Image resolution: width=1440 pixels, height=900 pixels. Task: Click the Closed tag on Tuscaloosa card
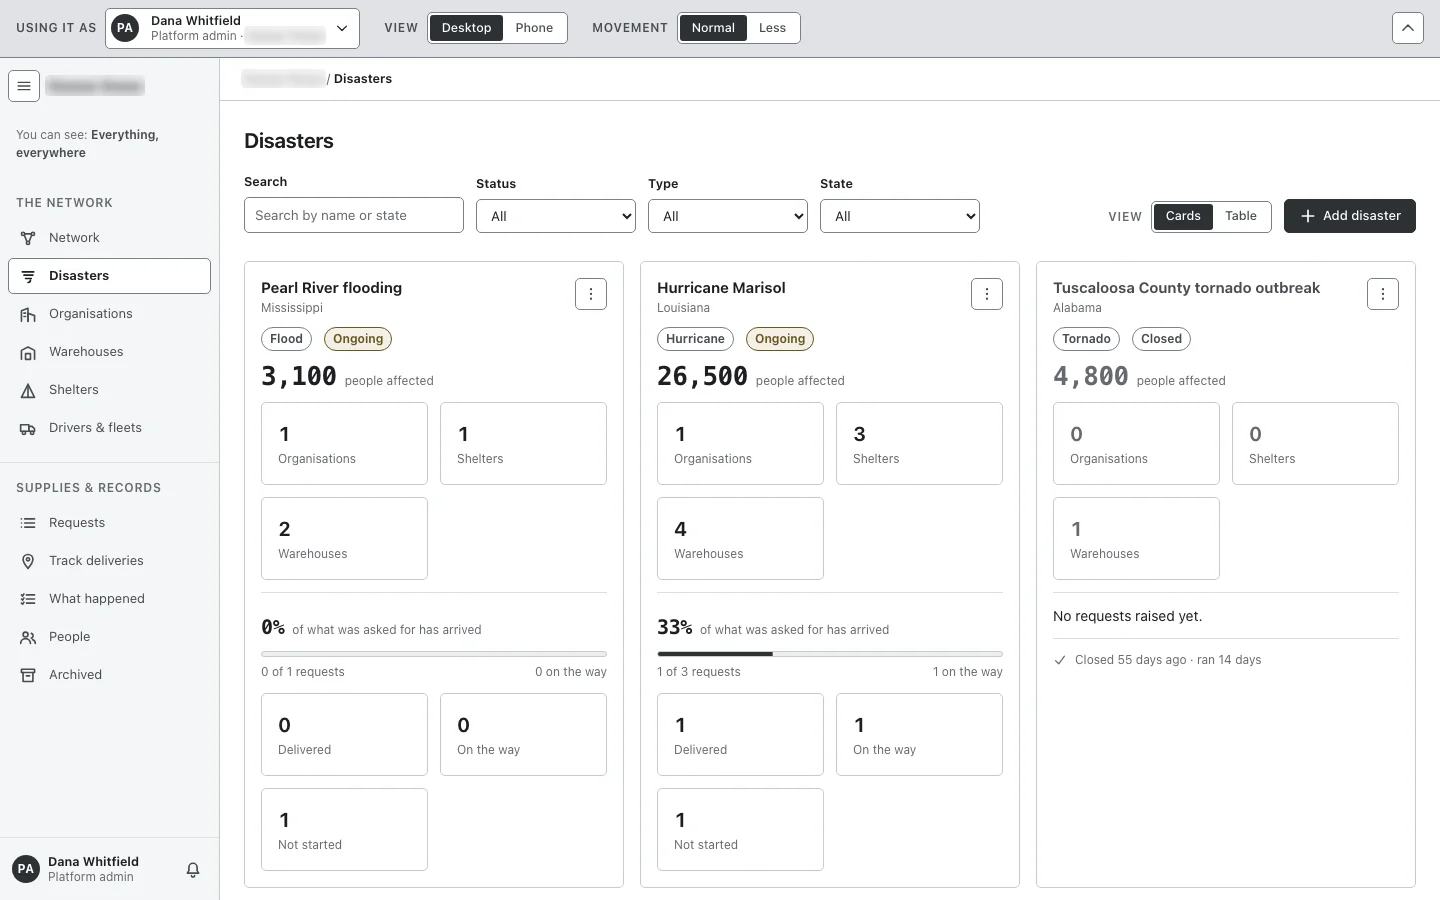[1161, 339]
